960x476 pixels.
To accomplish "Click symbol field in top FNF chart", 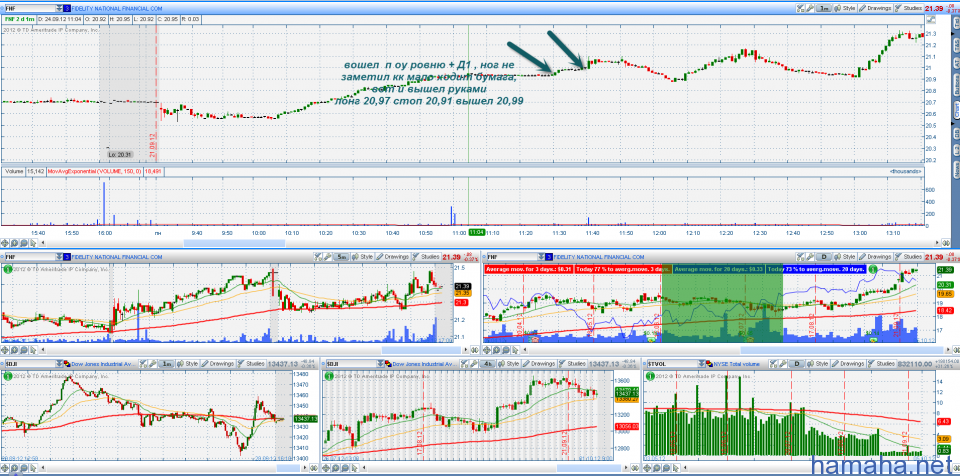I will tap(30, 8).
